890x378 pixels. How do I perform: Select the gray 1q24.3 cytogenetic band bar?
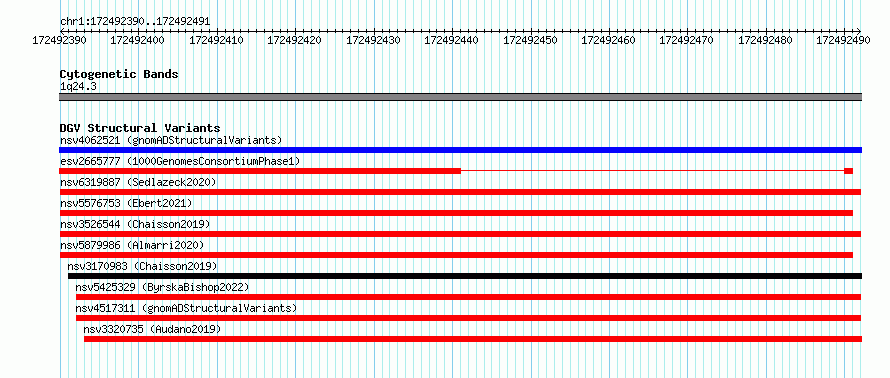click(x=460, y=97)
